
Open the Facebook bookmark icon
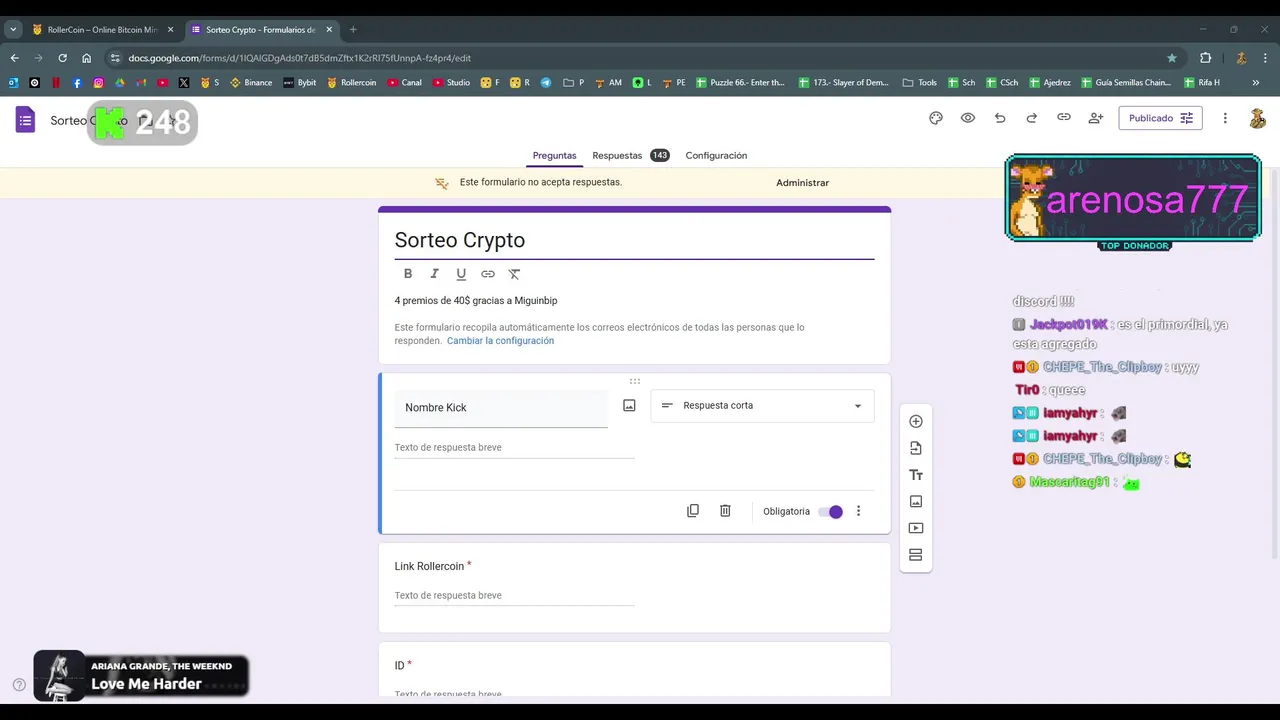click(77, 83)
